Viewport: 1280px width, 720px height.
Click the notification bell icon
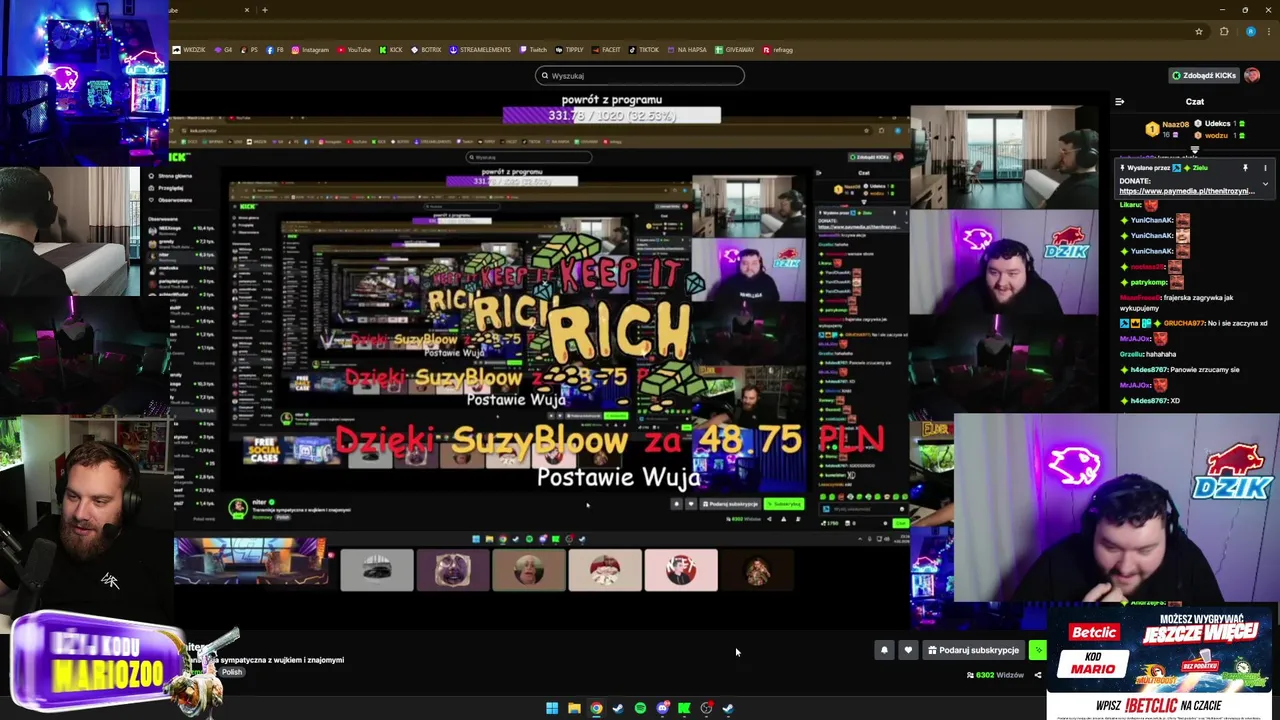(x=884, y=650)
